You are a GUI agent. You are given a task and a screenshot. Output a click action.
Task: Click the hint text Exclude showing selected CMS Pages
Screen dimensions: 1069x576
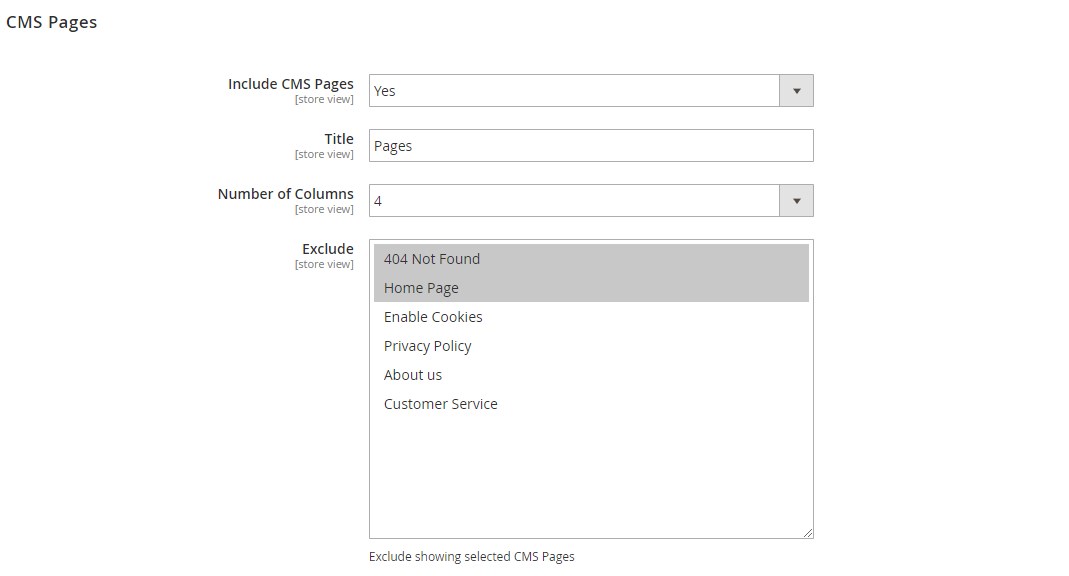click(471, 556)
